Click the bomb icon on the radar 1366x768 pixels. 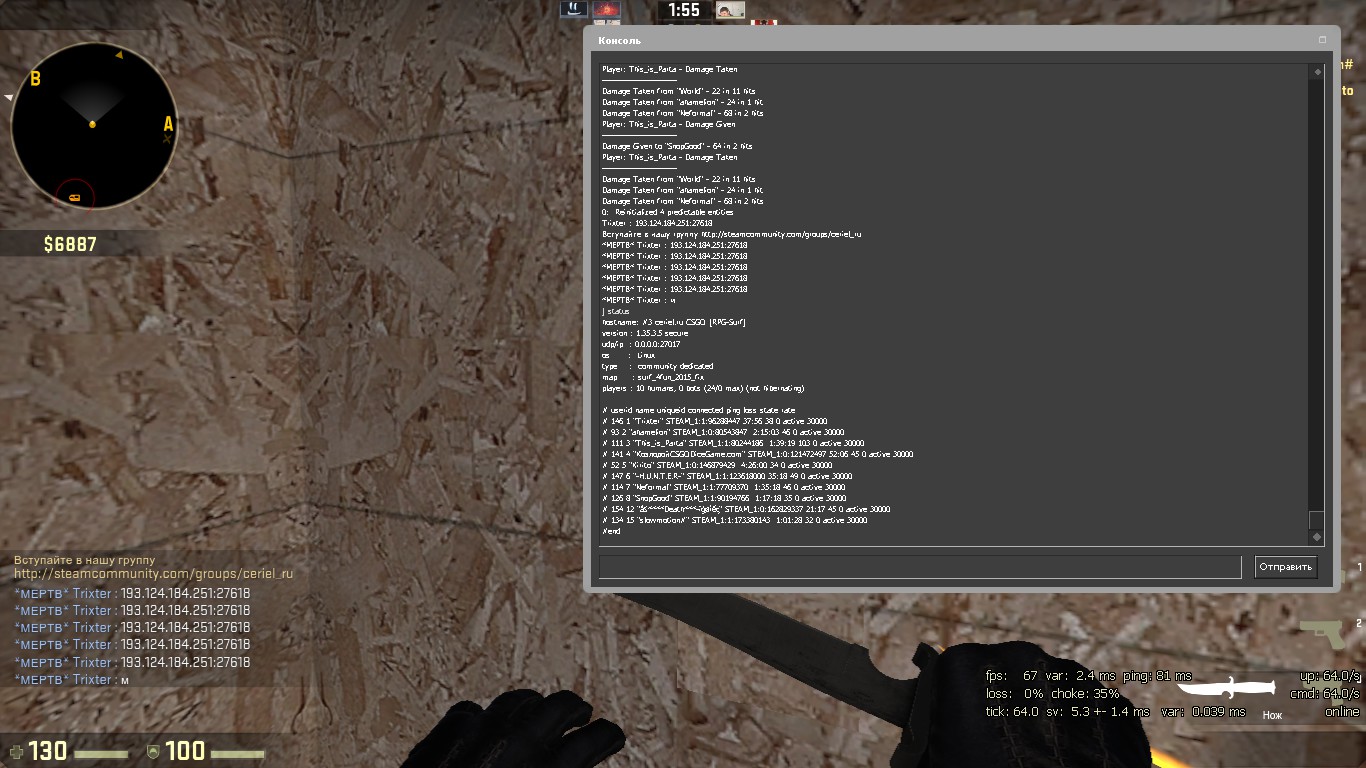(74, 198)
